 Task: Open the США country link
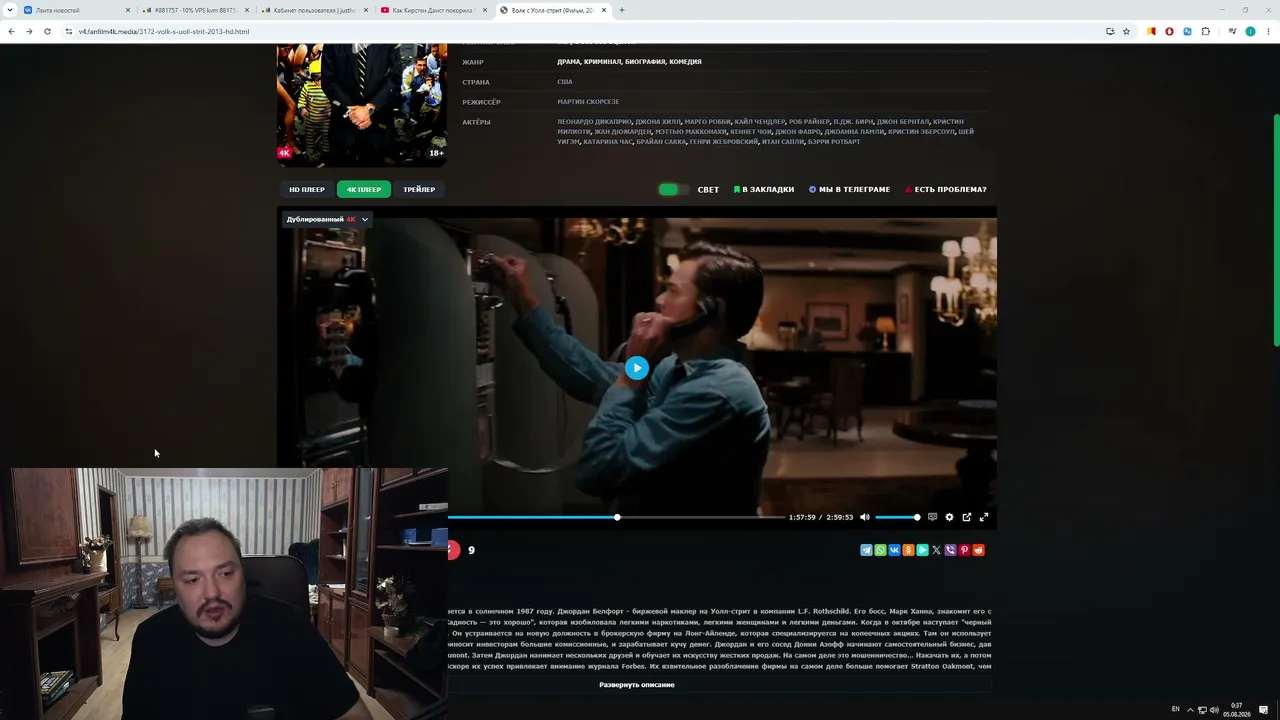(565, 82)
